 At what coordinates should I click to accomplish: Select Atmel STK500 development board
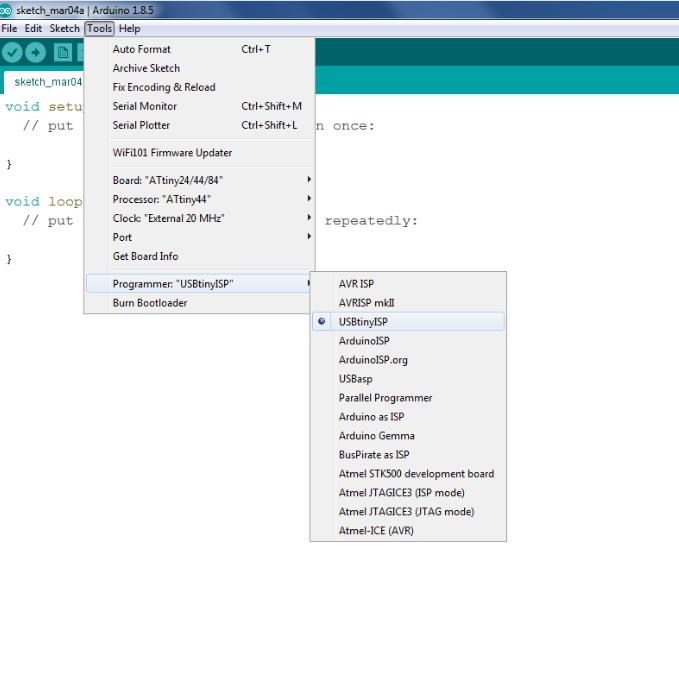tap(408, 474)
